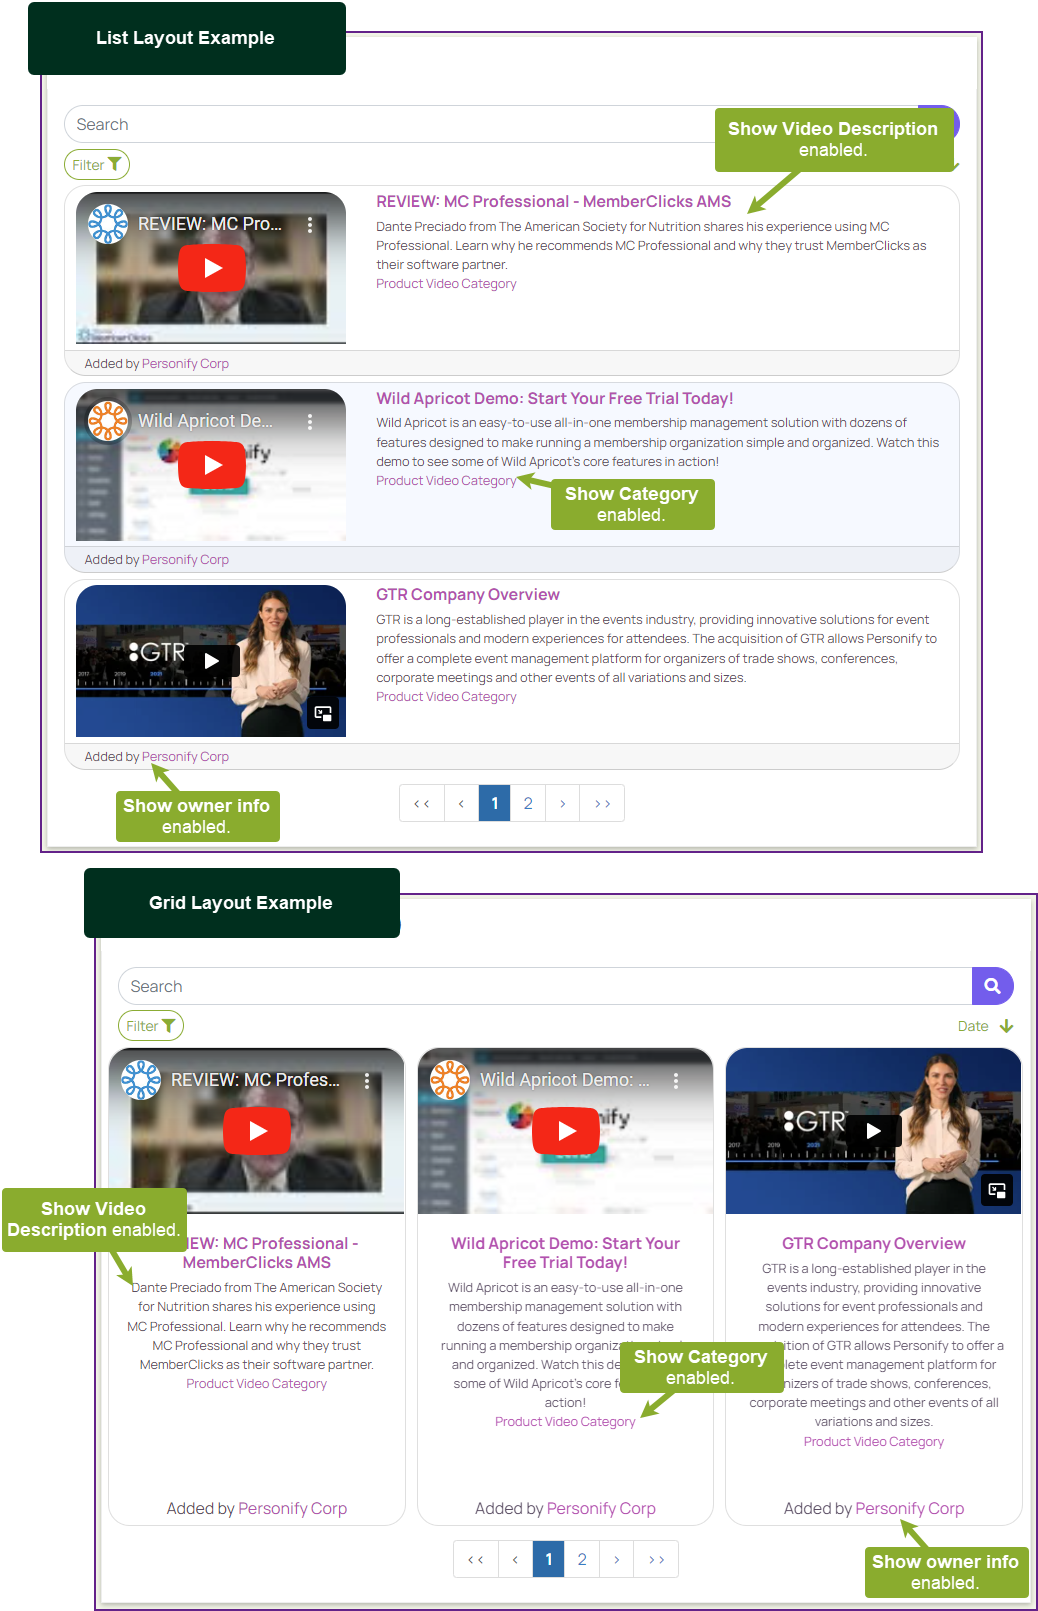Select page 1 in grid layout pagination
This screenshot has width=1038, height=1611.
click(548, 1559)
